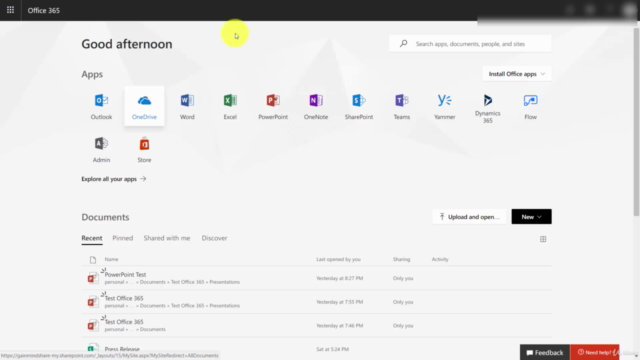Open Test Office 365 opened at 7:55 PM

click(x=124, y=298)
